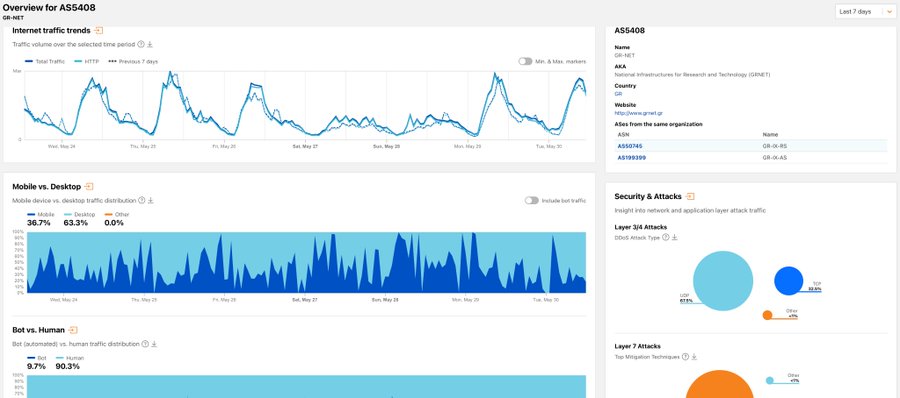The width and height of the screenshot is (900, 398).
Task: Open help tooltip for DDoS Attack Type
Action: pos(666,237)
